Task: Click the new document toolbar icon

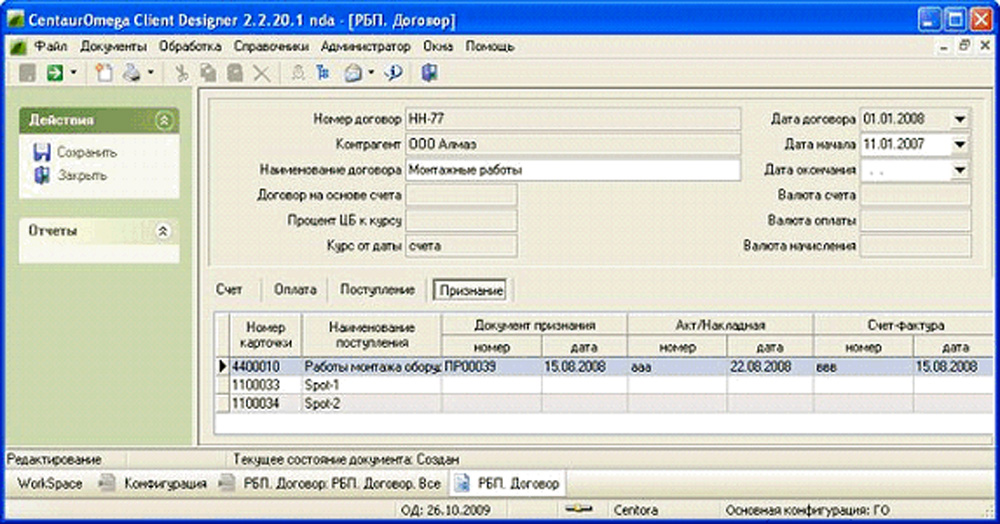Action: (x=103, y=72)
